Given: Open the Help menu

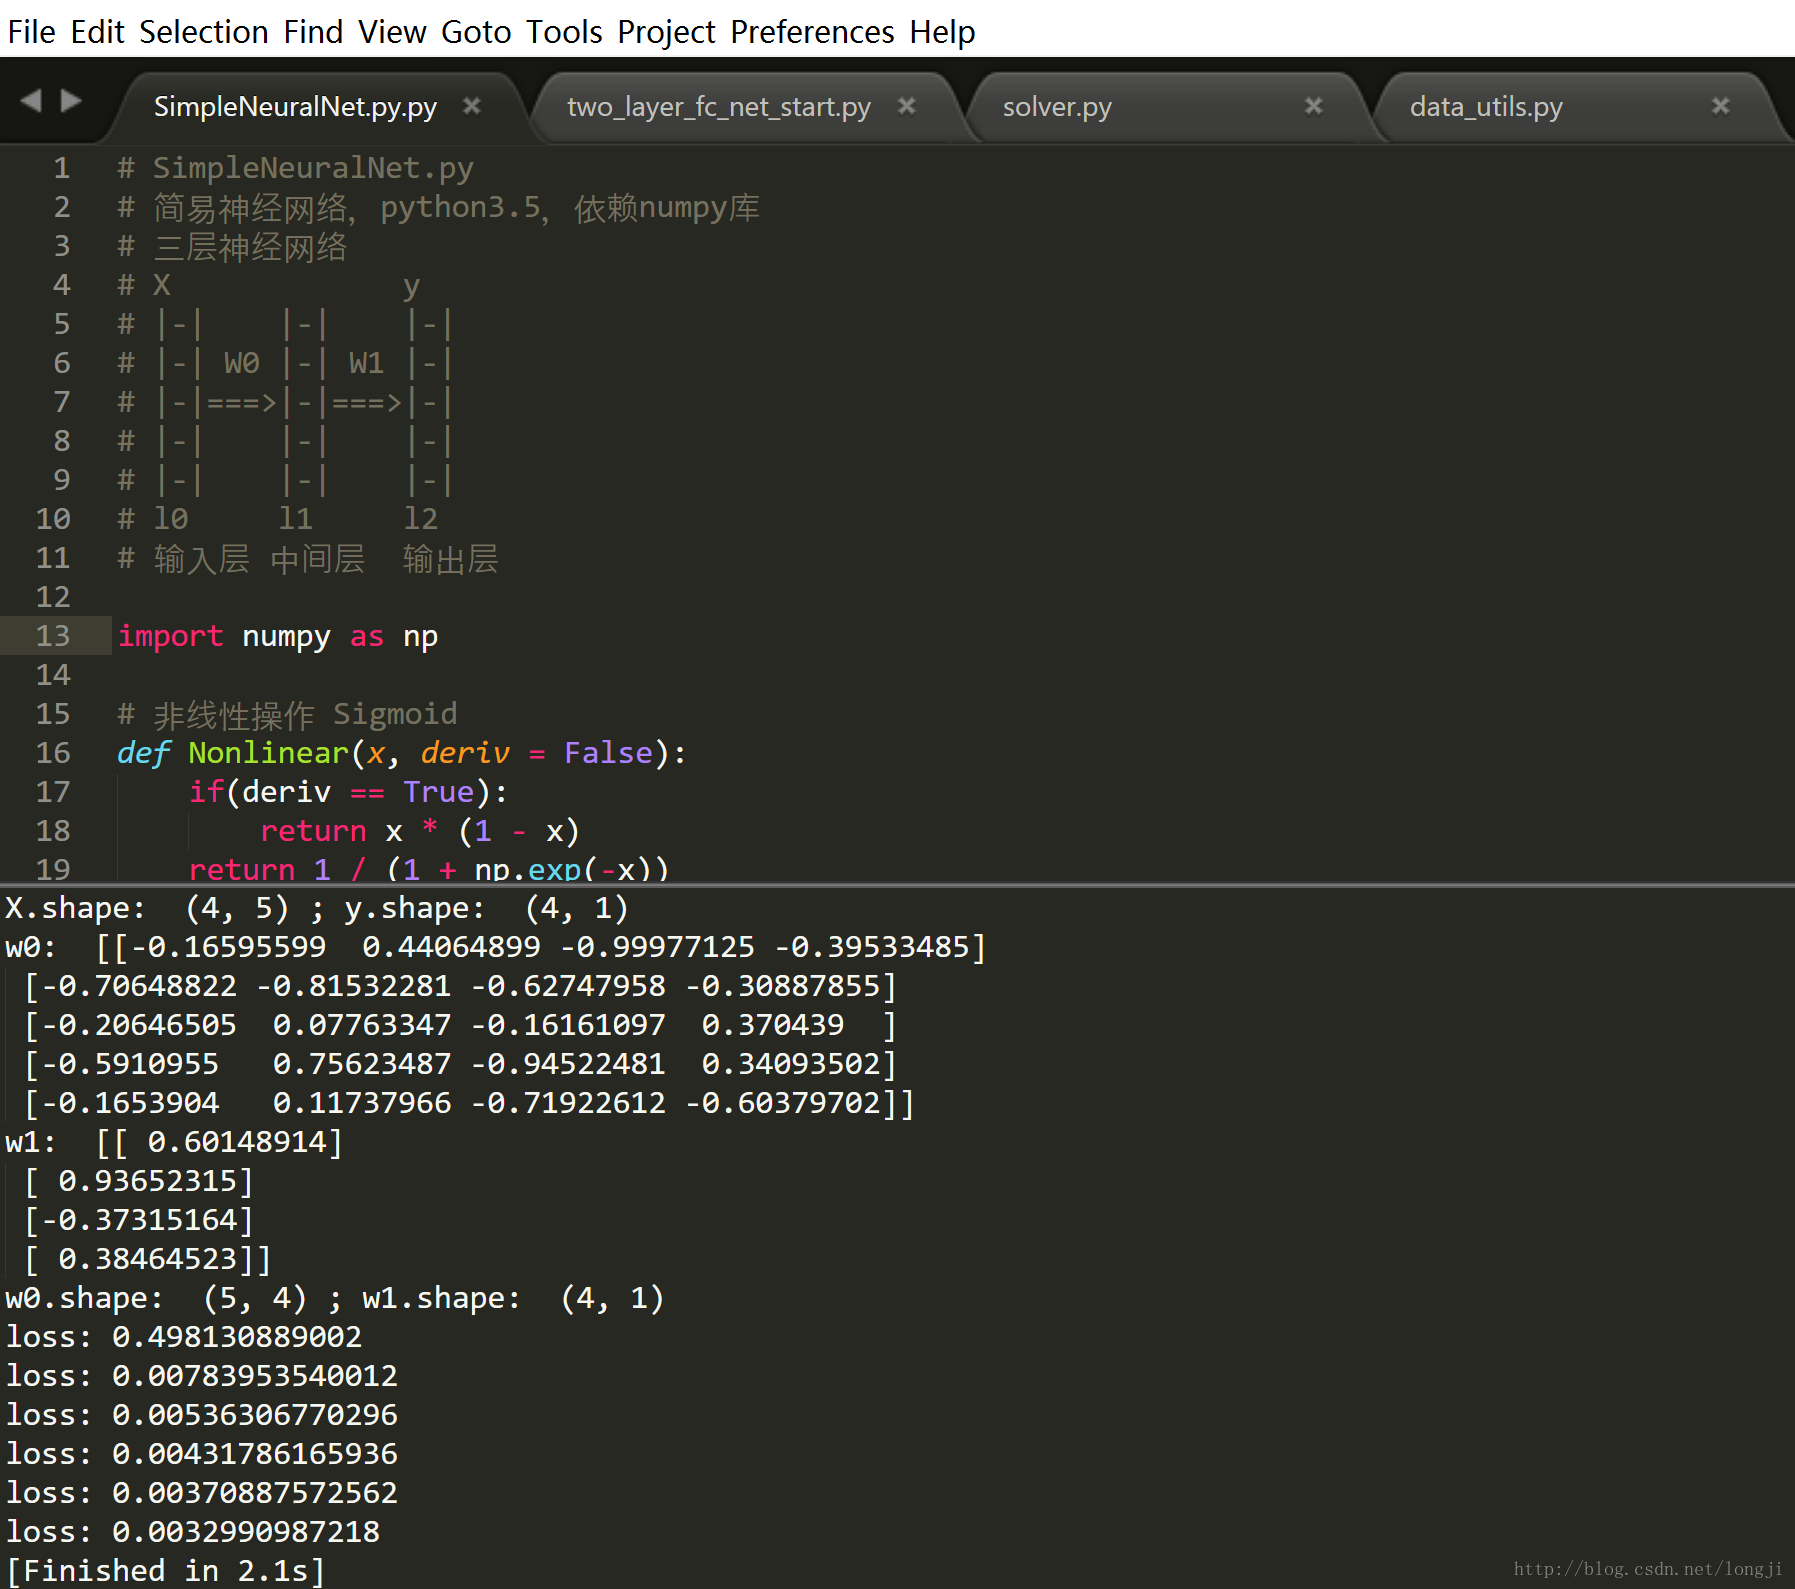Looking at the screenshot, I should (942, 32).
